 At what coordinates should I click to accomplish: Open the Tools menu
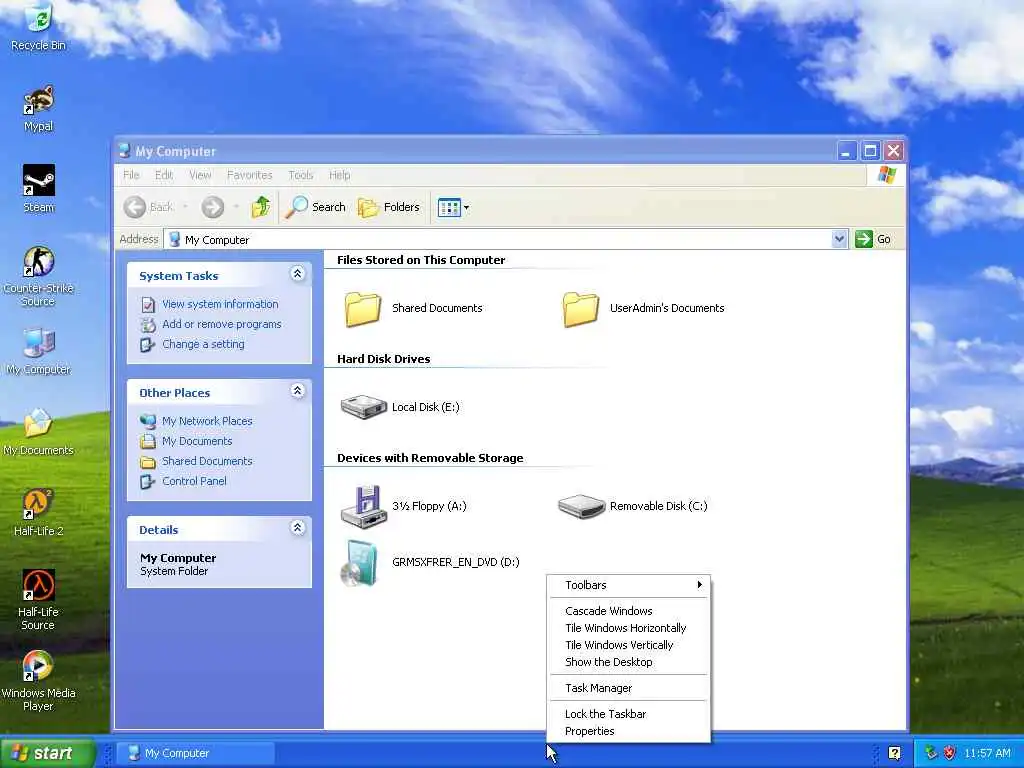pyautogui.click(x=300, y=175)
